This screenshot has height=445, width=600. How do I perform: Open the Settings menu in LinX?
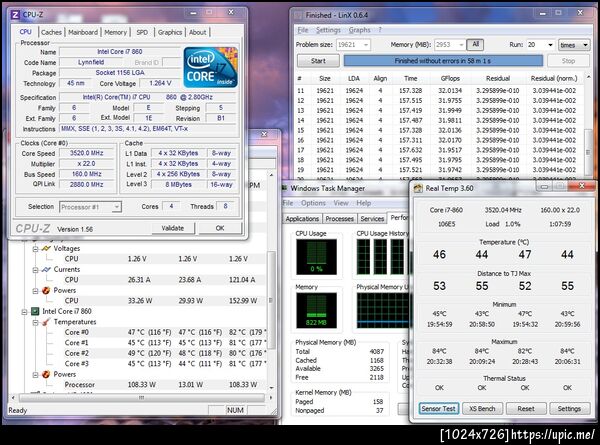tap(328, 30)
